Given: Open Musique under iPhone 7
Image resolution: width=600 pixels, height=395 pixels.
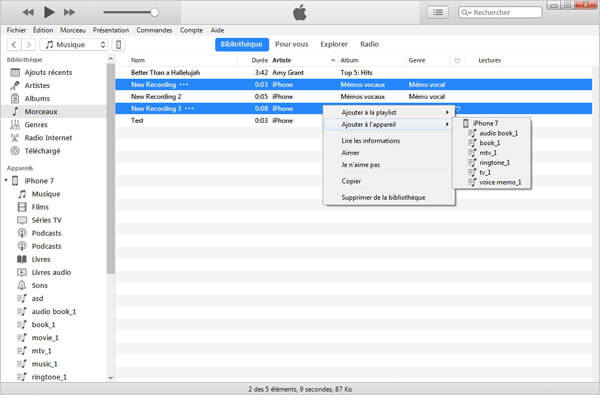Looking at the screenshot, I should pyautogui.click(x=46, y=194).
